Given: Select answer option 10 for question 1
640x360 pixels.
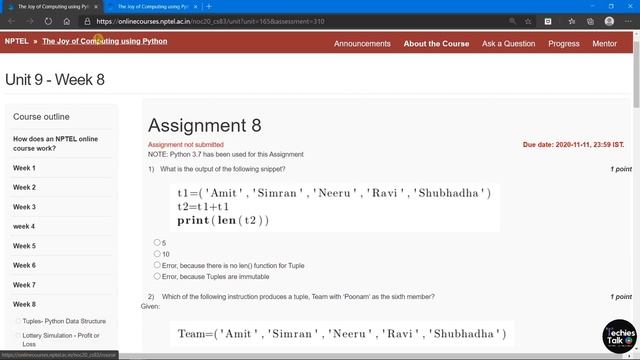Looking at the screenshot, I should tap(157, 253).
